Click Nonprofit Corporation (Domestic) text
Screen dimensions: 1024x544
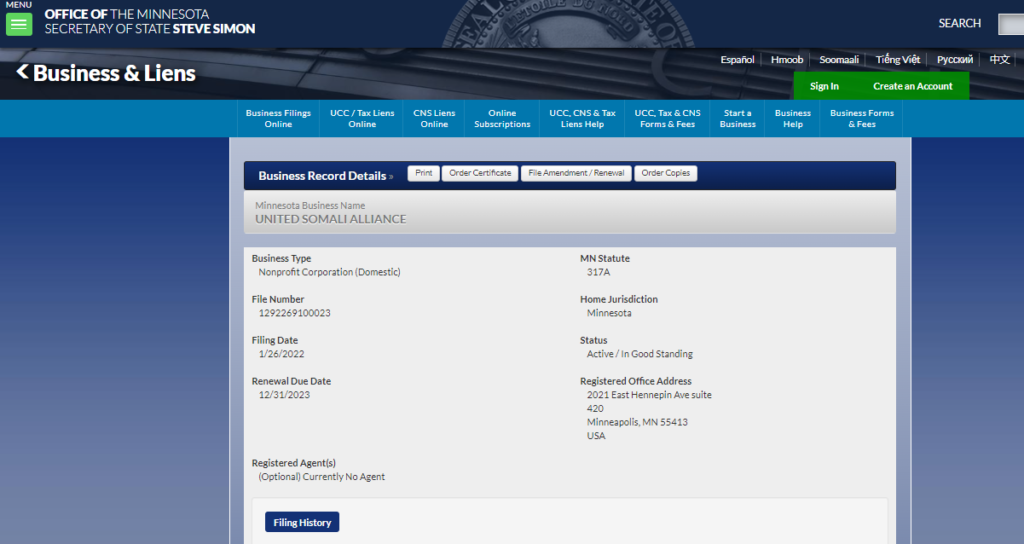coord(329,272)
